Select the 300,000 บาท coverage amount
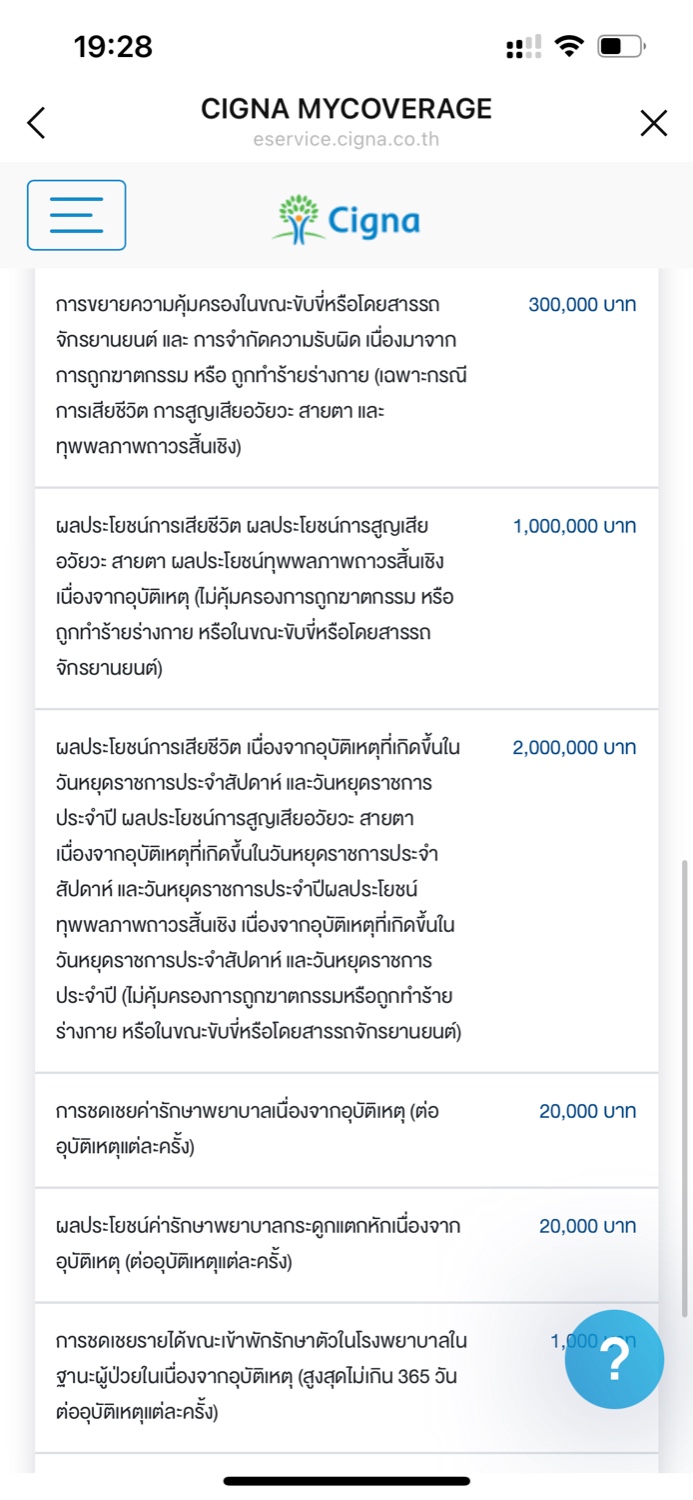 point(582,305)
